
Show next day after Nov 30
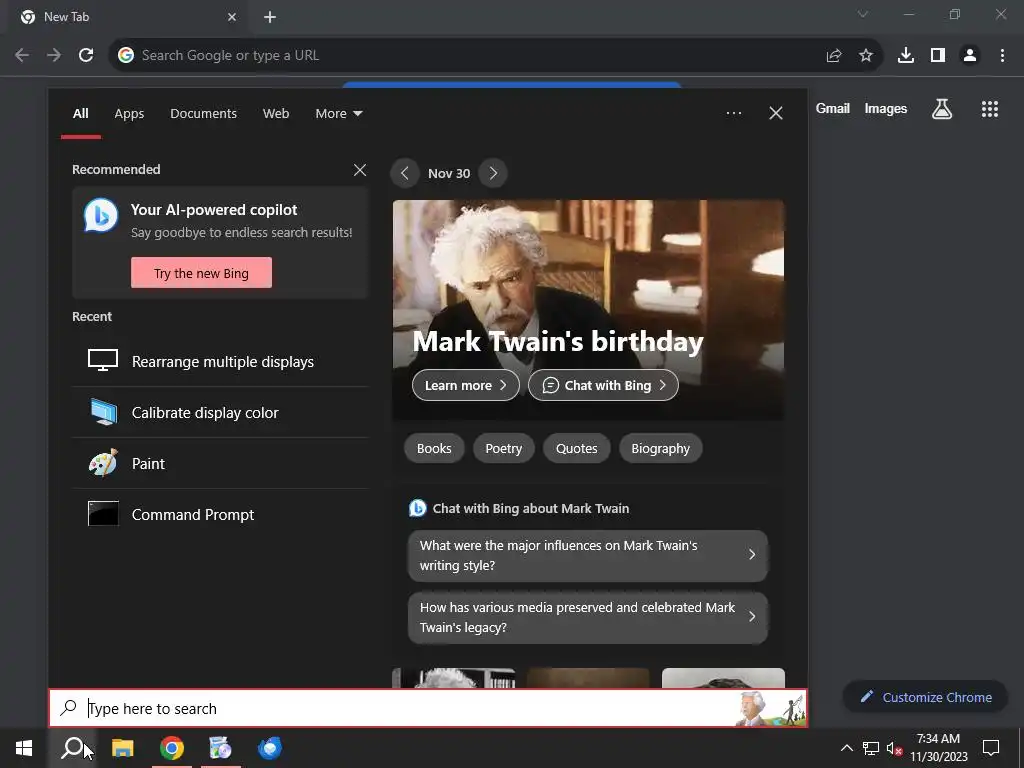[x=493, y=173]
